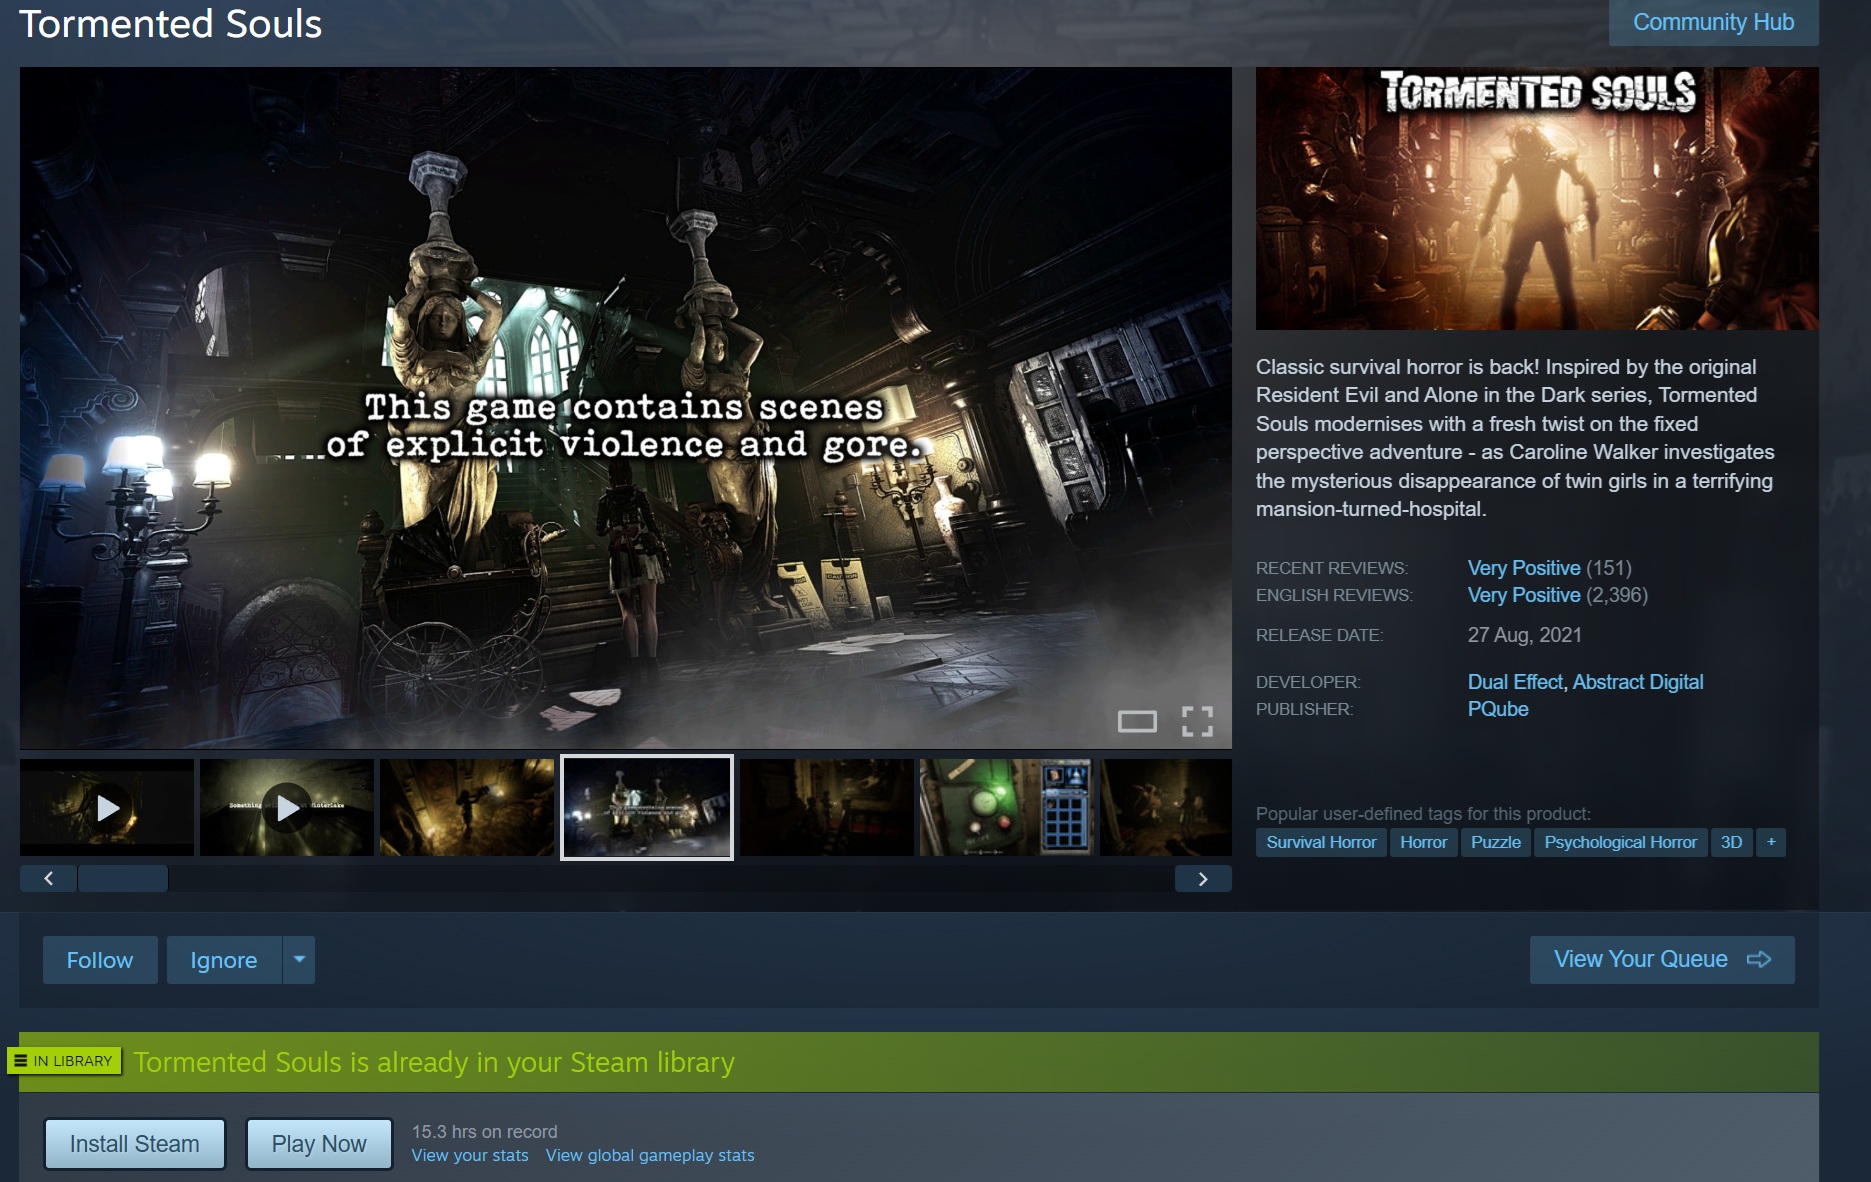Open the Abstract Digital developer page
The image size is (1871, 1182).
pos(1638,682)
